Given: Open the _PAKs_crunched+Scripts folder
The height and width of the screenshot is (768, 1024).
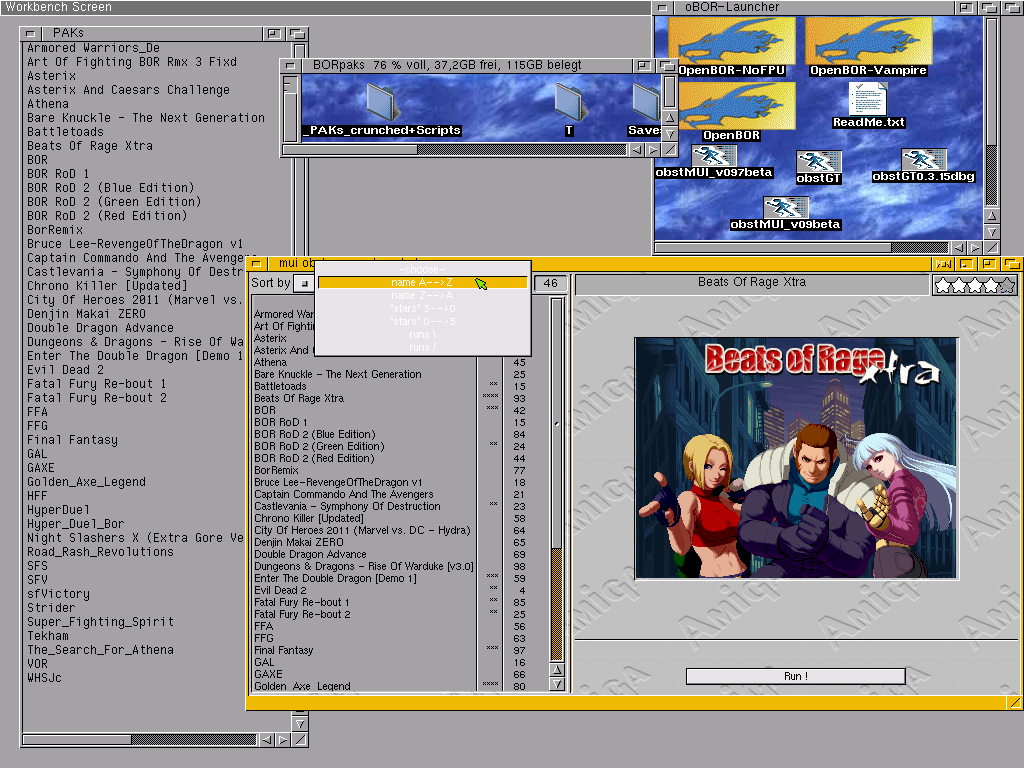Looking at the screenshot, I should [x=381, y=103].
